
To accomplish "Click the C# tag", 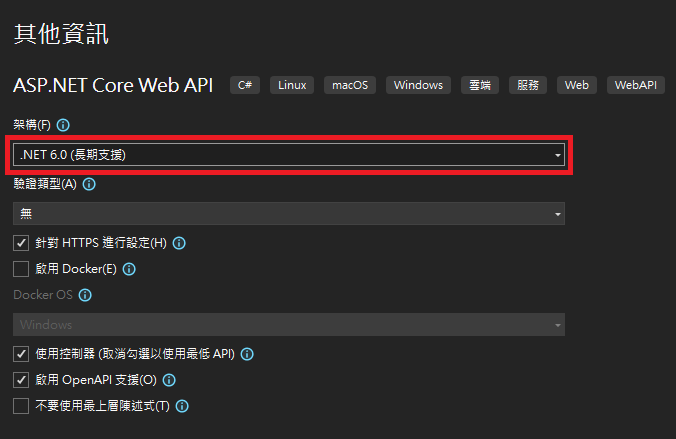I will 245,85.
